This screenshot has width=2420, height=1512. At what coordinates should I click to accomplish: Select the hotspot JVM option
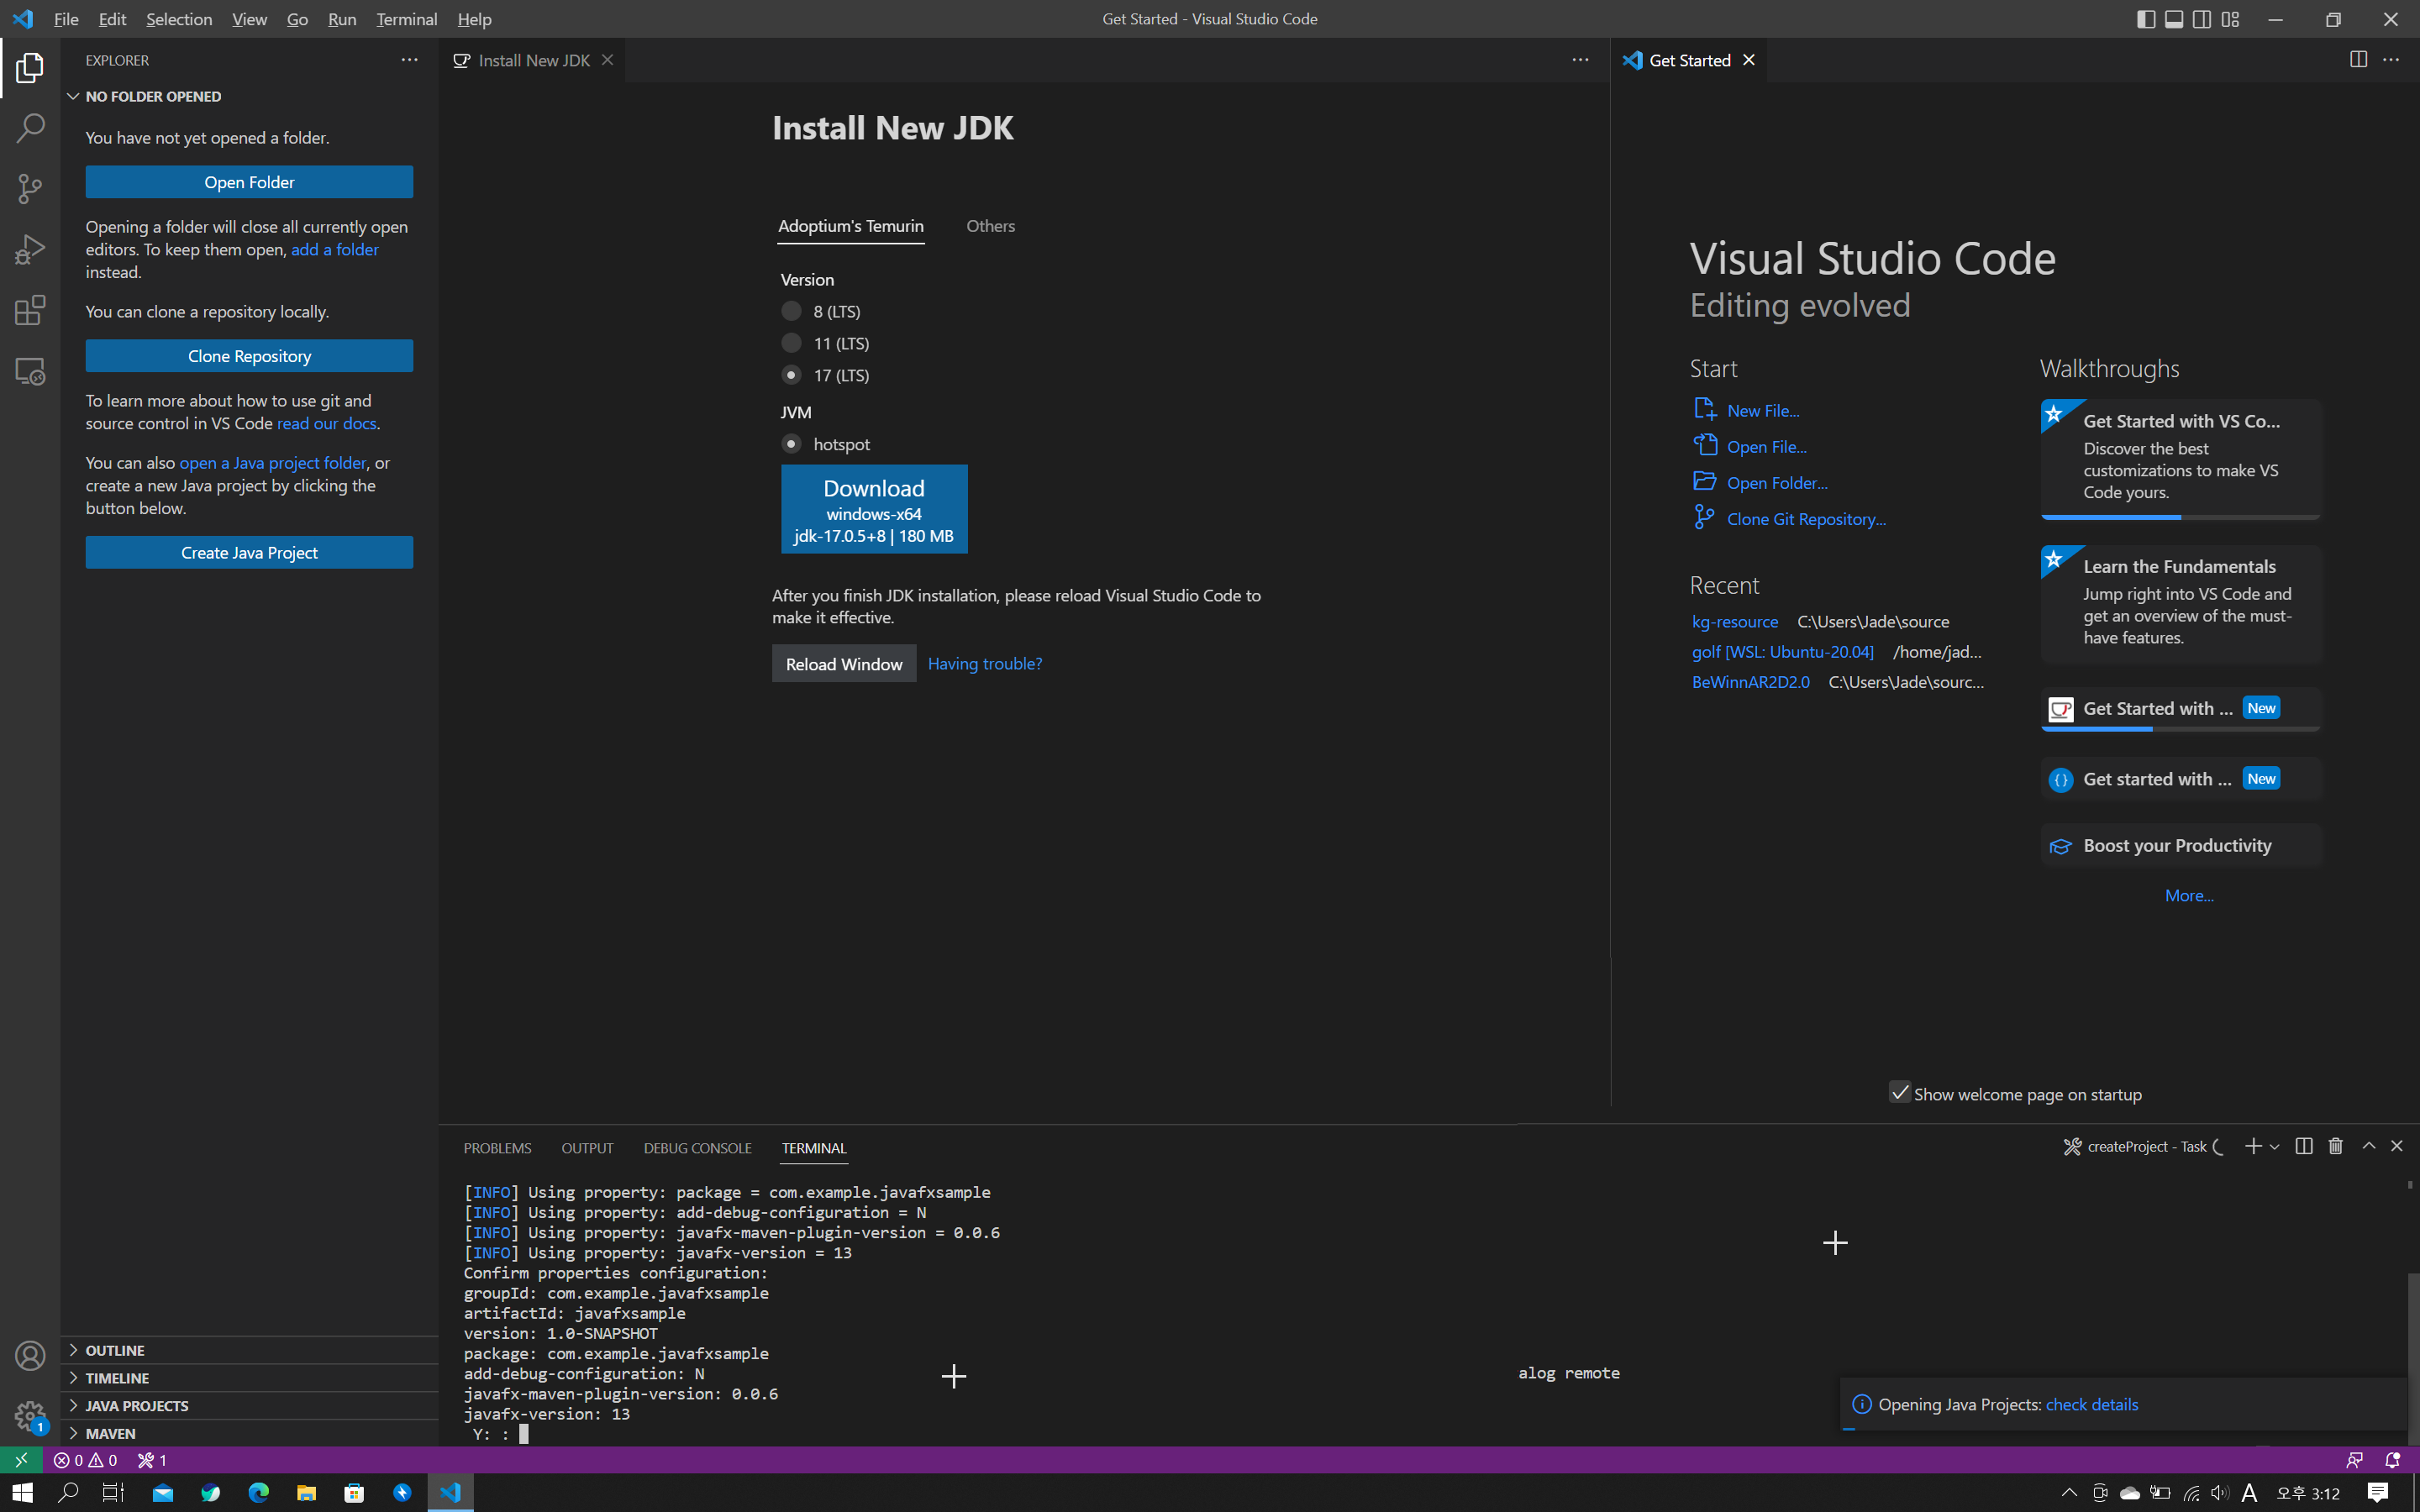point(791,444)
